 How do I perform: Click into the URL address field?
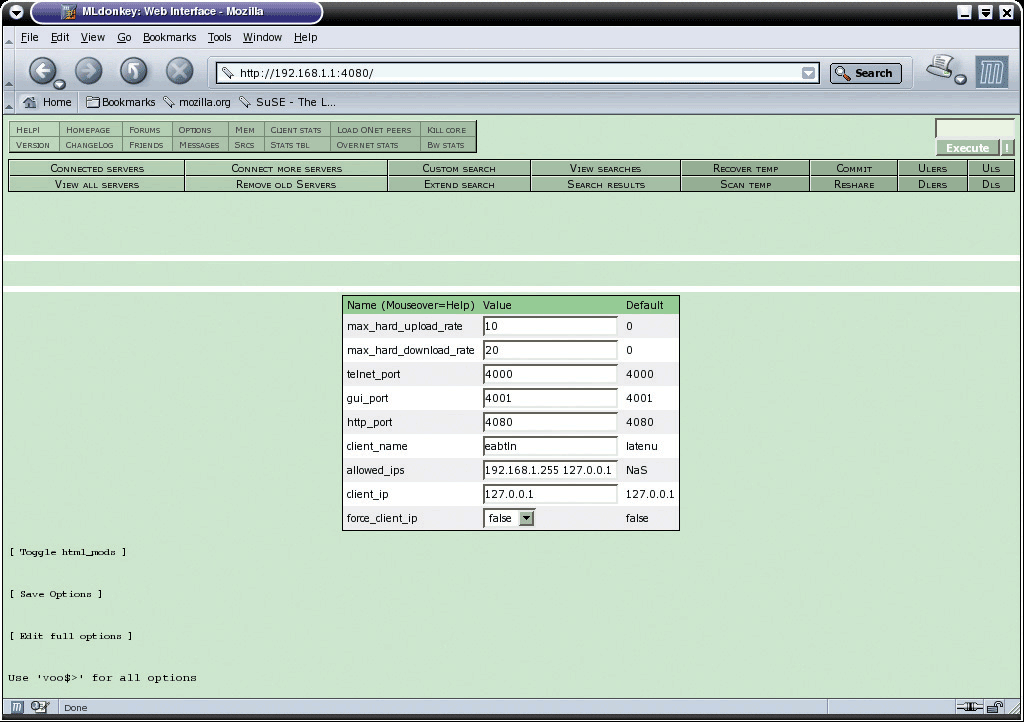pos(516,73)
